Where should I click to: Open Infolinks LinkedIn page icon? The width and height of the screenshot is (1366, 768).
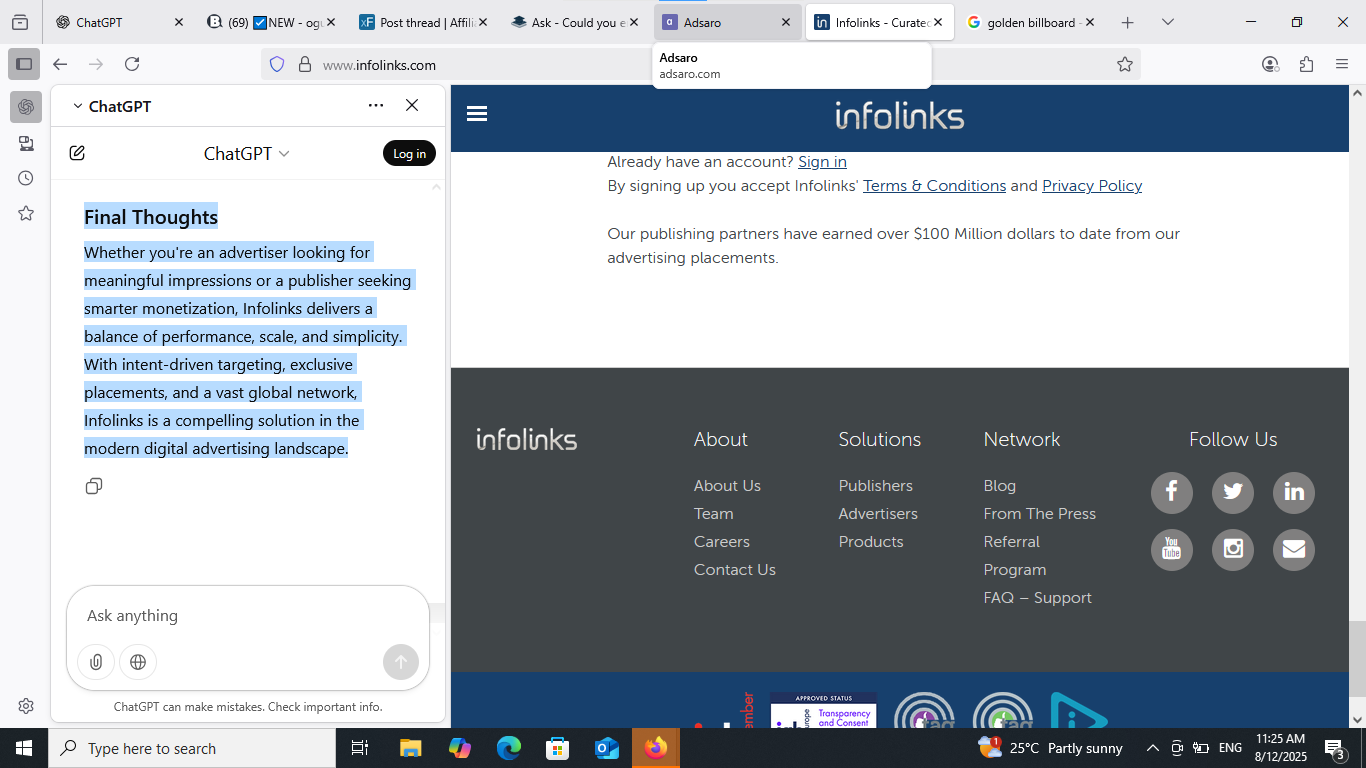click(x=1294, y=492)
